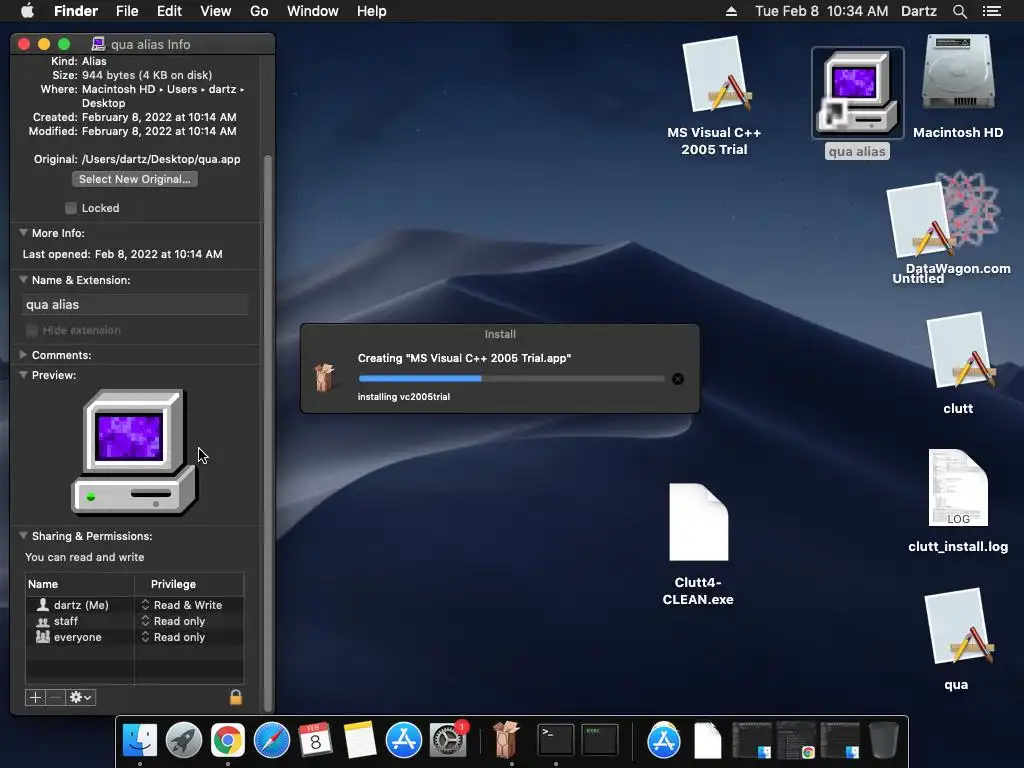
Task: Launch Google Chrome from the Dock
Action: [227, 740]
